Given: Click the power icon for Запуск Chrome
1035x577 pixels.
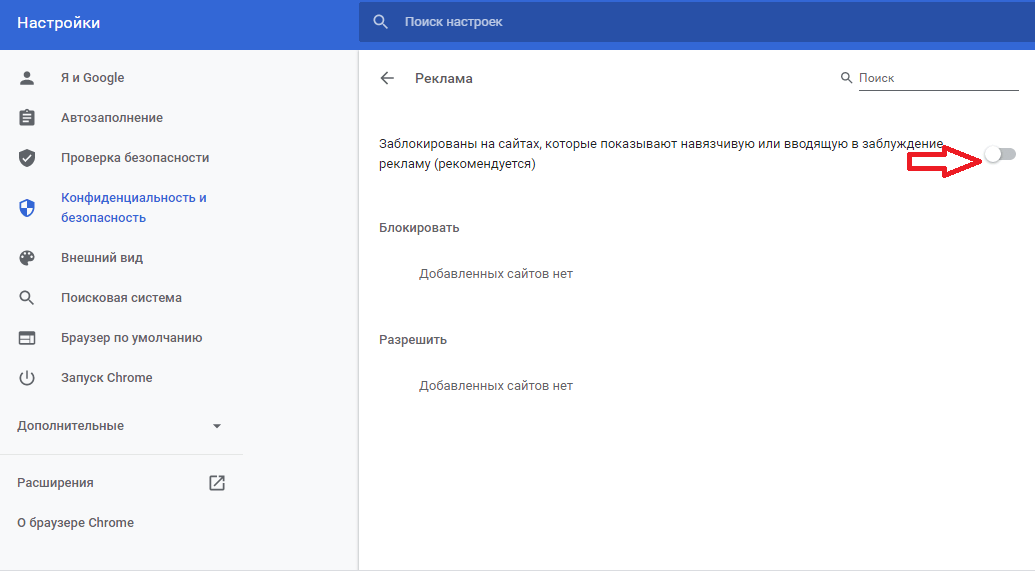Looking at the screenshot, I should pyautogui.click(x=27, y=378).
